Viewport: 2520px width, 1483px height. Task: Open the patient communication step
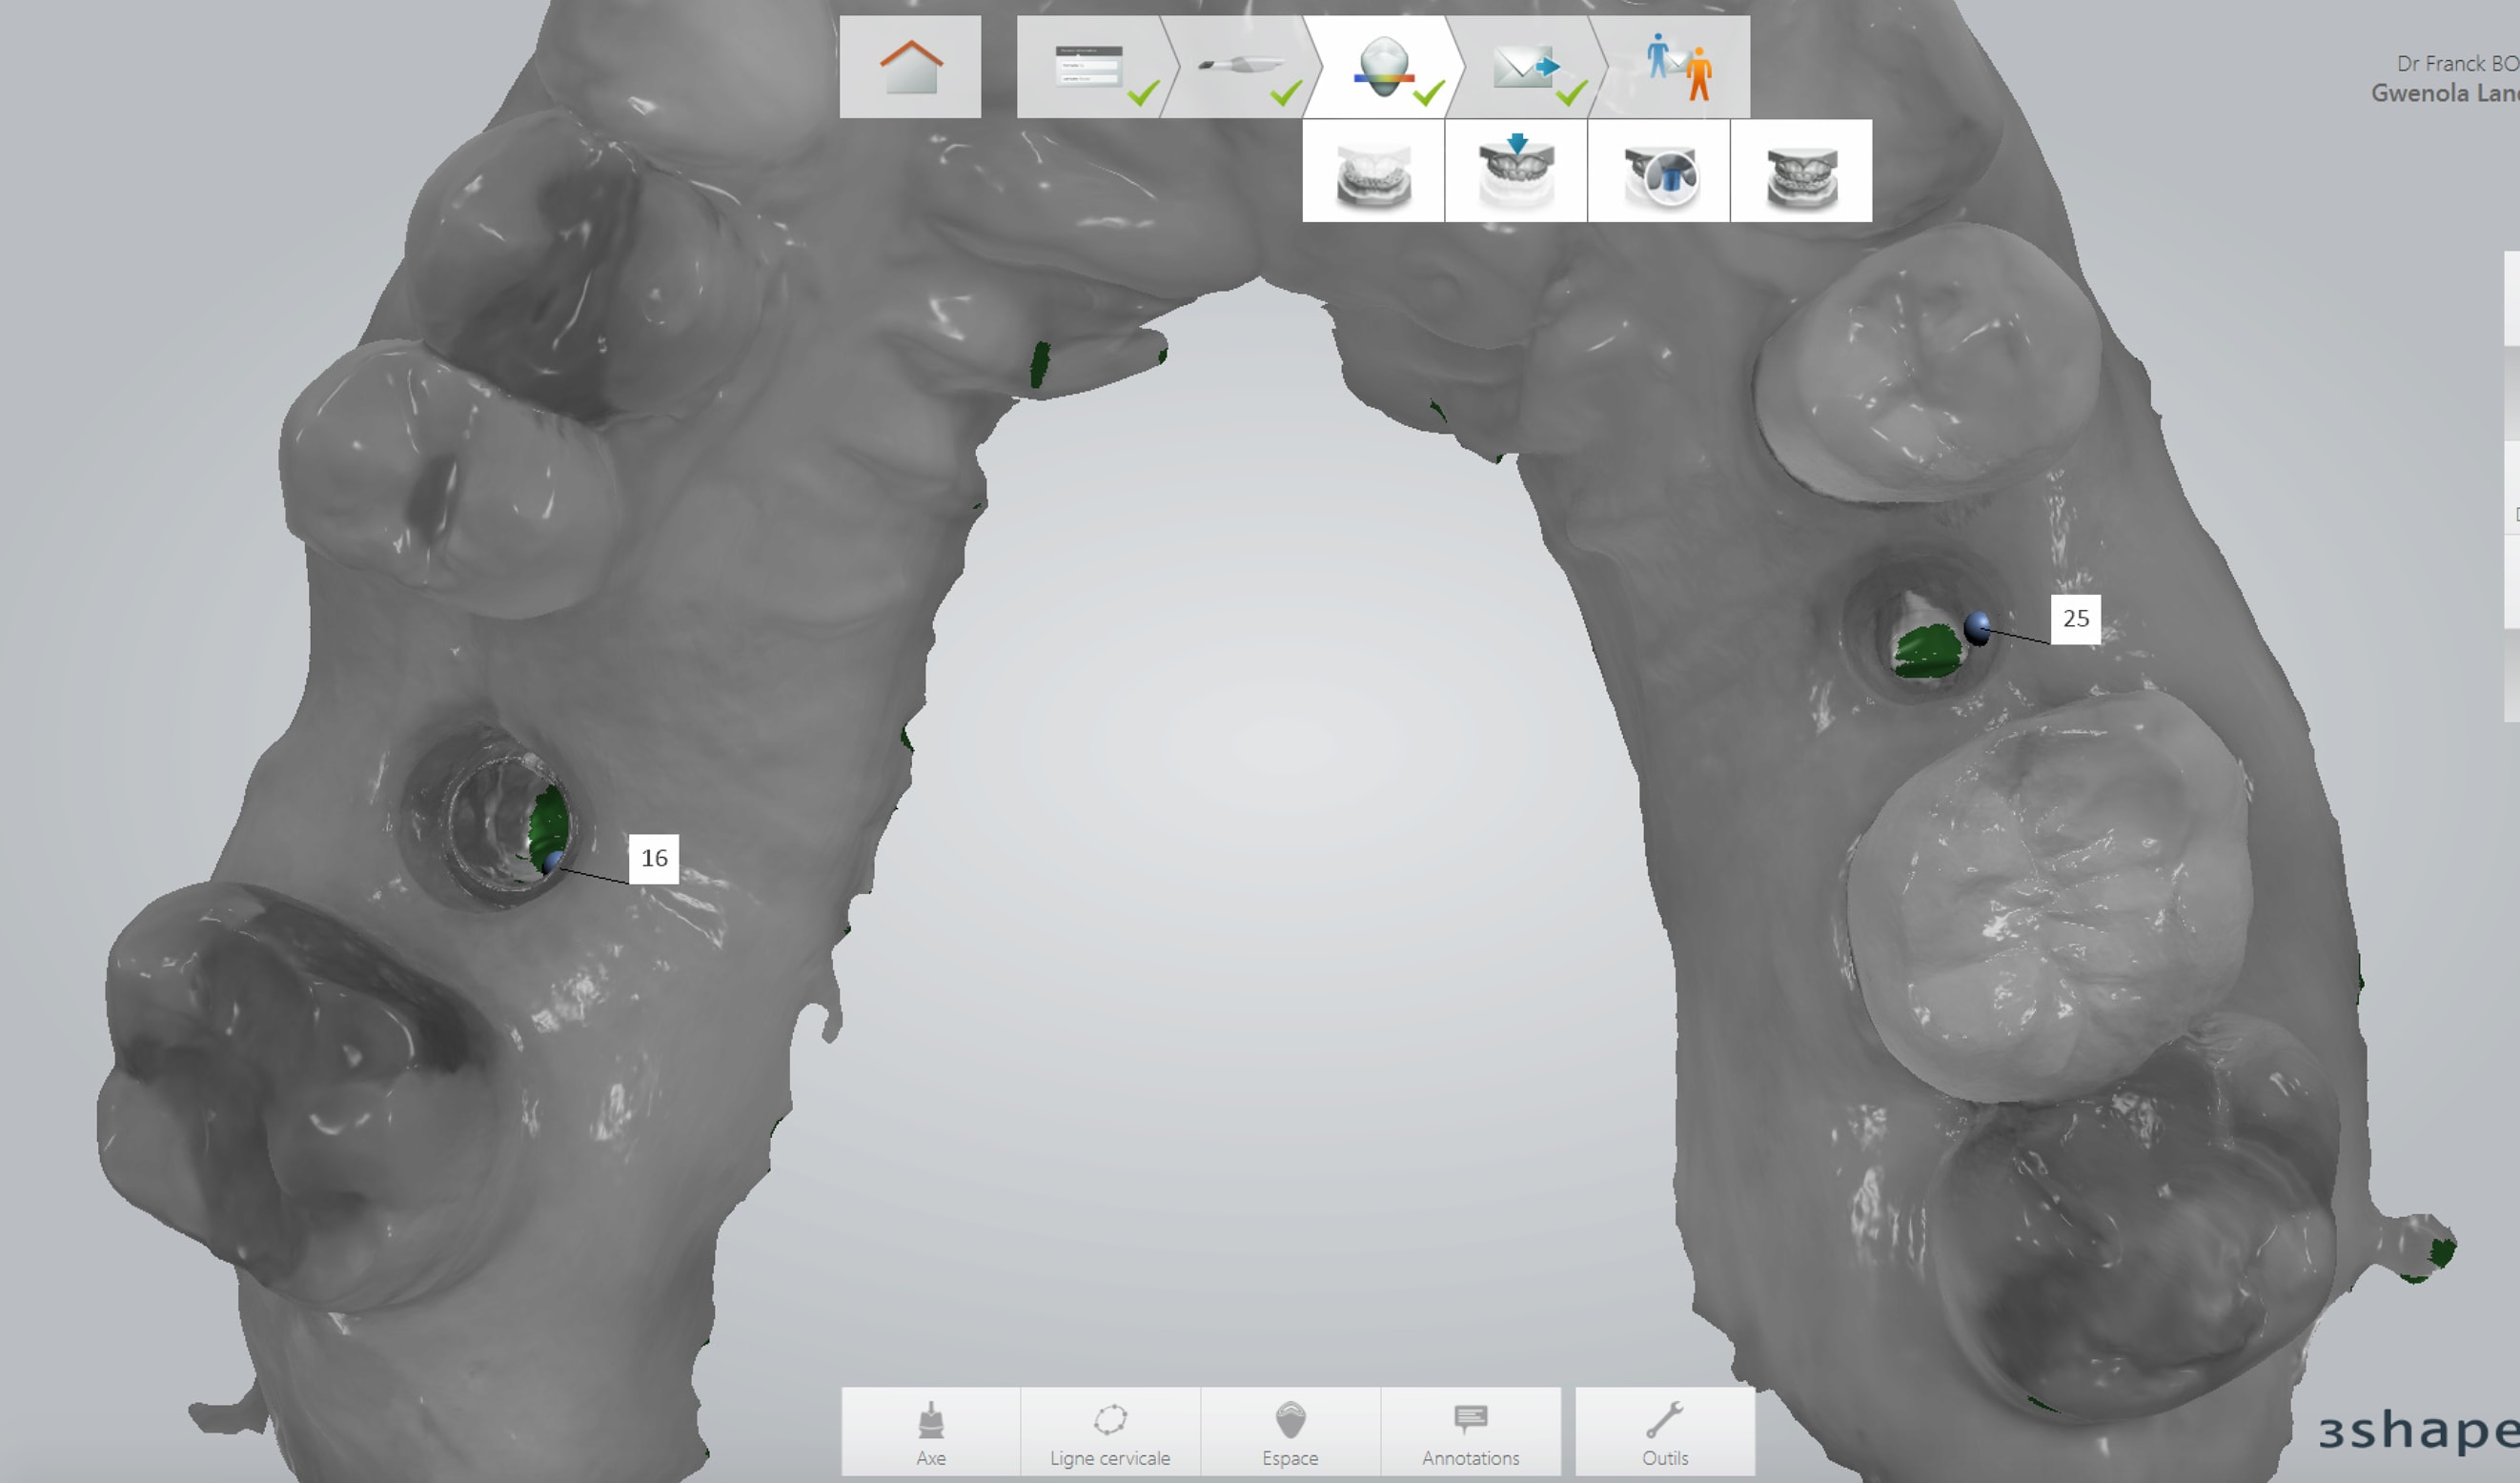[x=1675, y=67]
